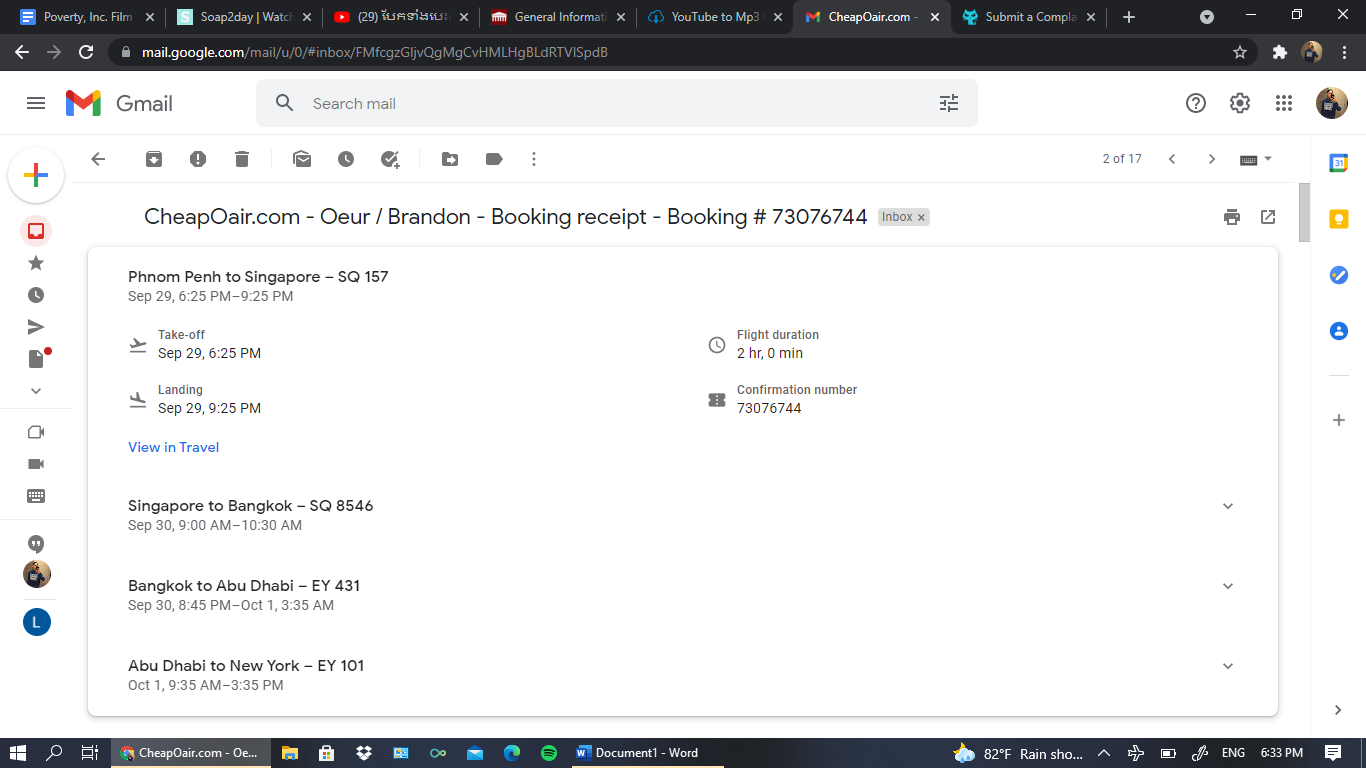The width and height of the screenshot is (1366, 768).
Task: Mark the email as unread
Action: (302, 159)
